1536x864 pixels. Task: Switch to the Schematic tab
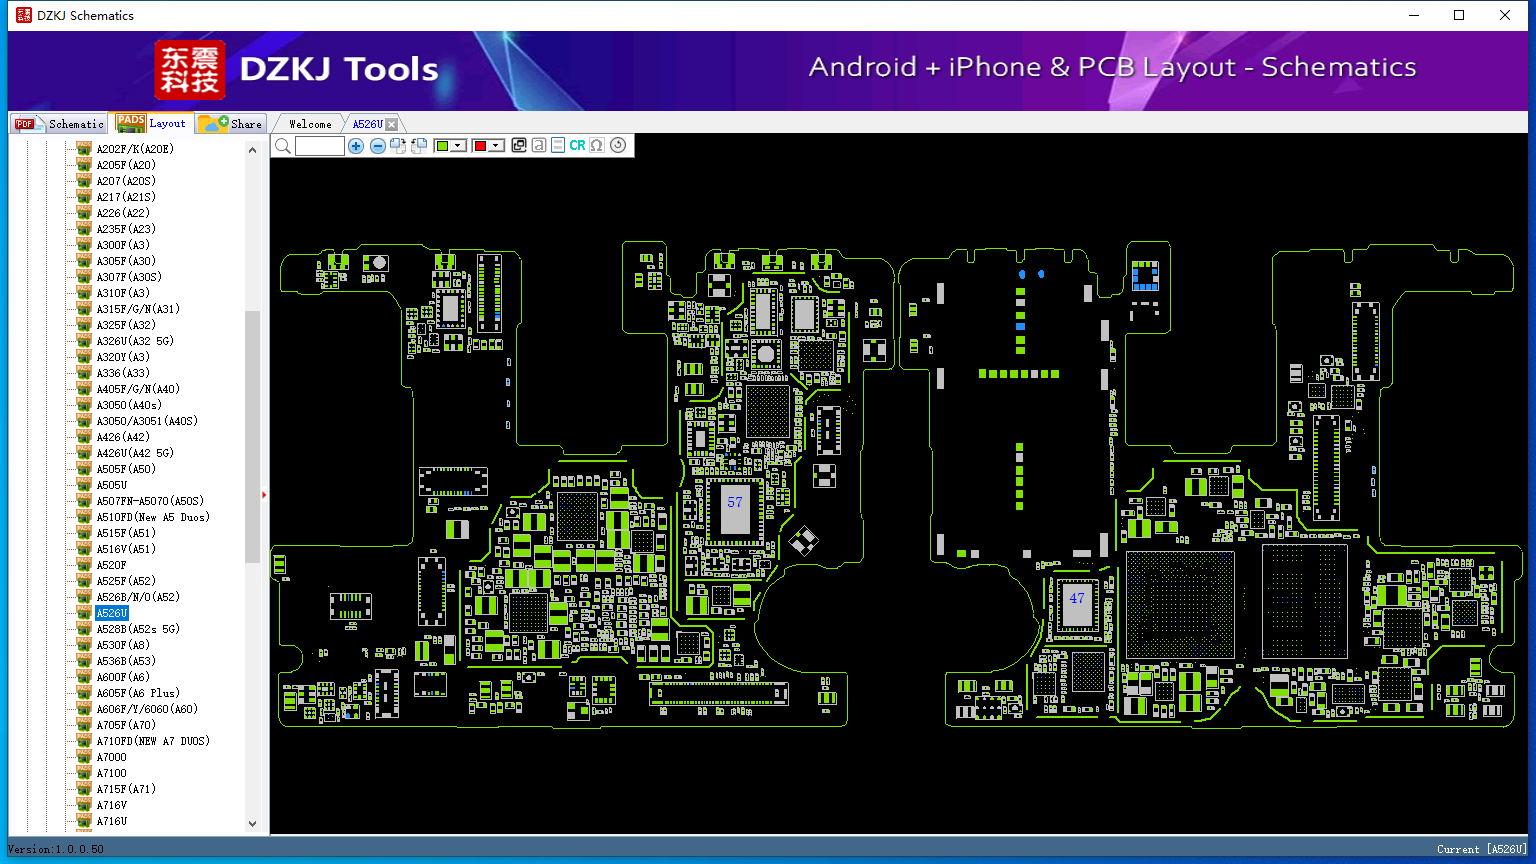pos(60,124)
